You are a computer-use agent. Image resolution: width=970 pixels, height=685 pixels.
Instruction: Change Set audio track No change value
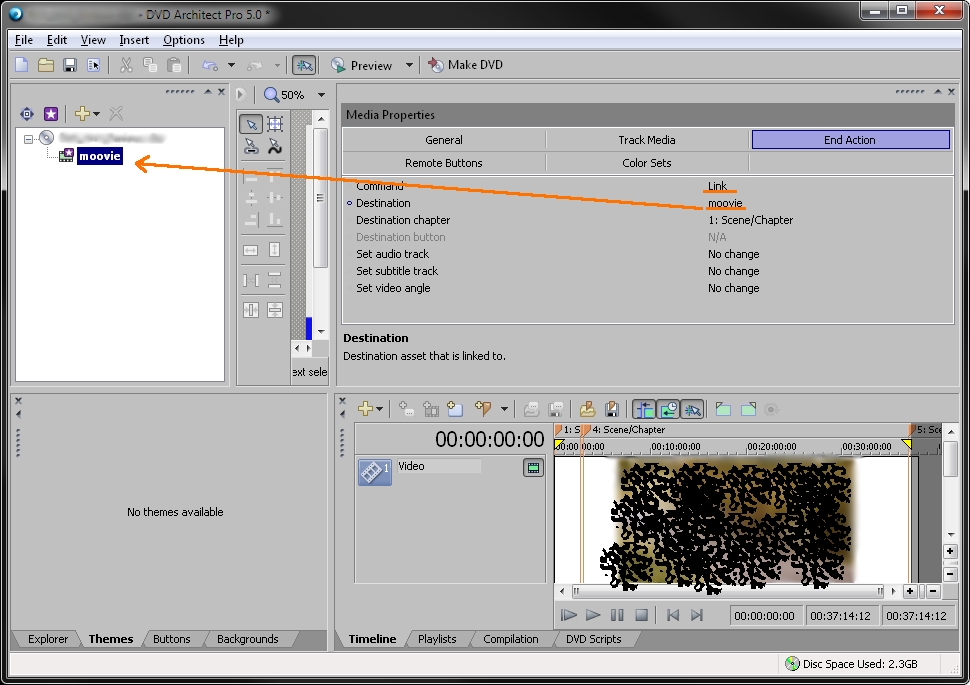tap(734, 254)
